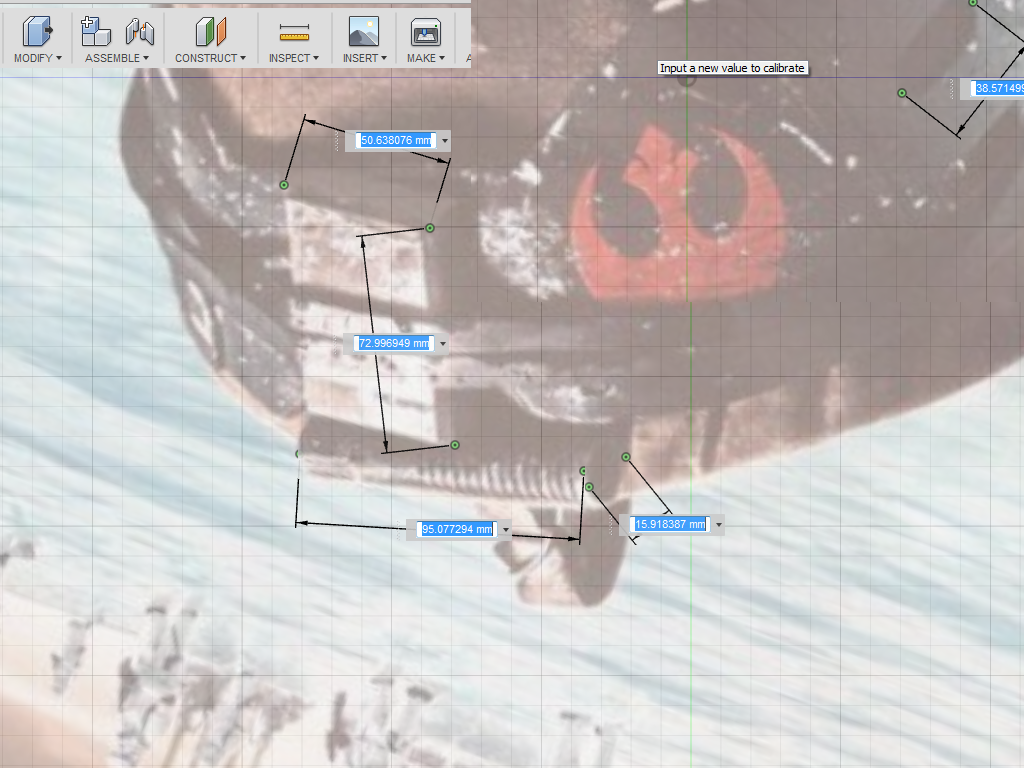Open the INSPECT dropdown menu
Screen dimensions: 1024x768
tap(294, 58)
